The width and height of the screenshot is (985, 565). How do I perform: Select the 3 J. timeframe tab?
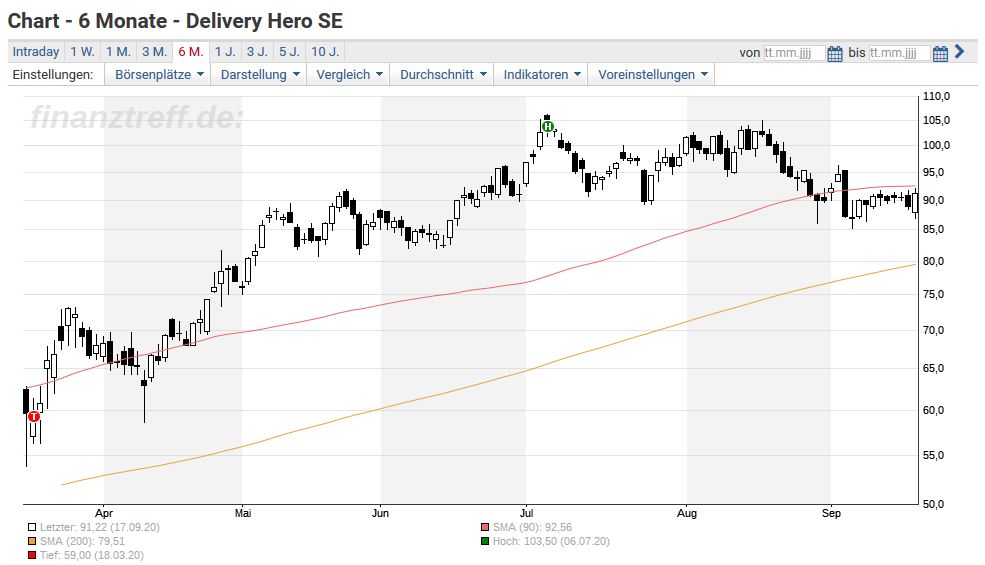coord(257,52)
